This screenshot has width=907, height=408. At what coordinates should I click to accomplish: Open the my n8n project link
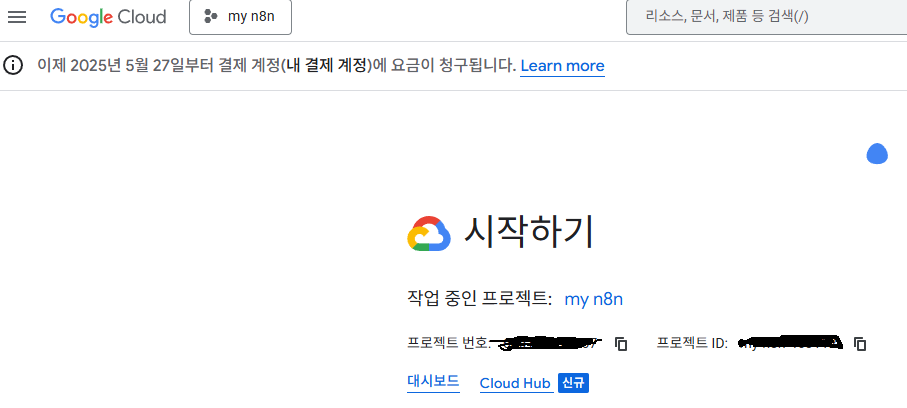[x=593, y=299]
